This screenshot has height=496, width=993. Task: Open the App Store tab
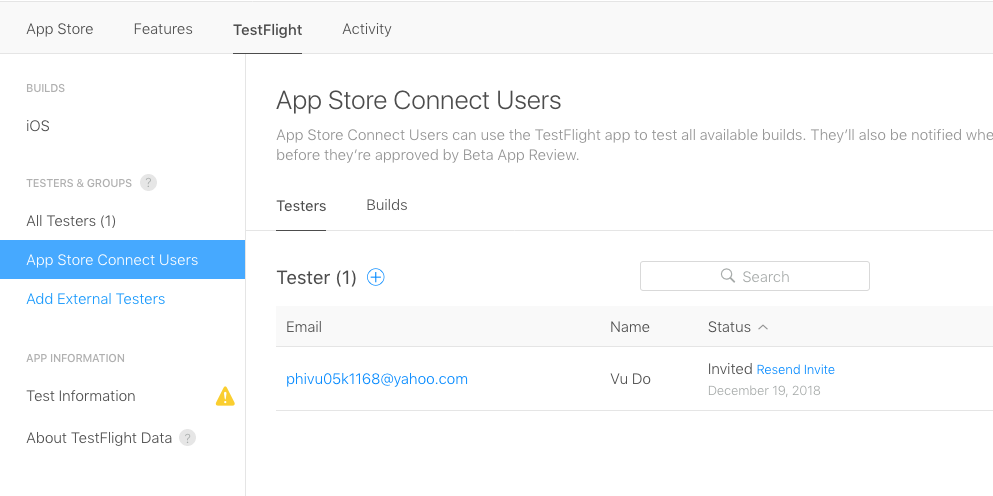60,29
